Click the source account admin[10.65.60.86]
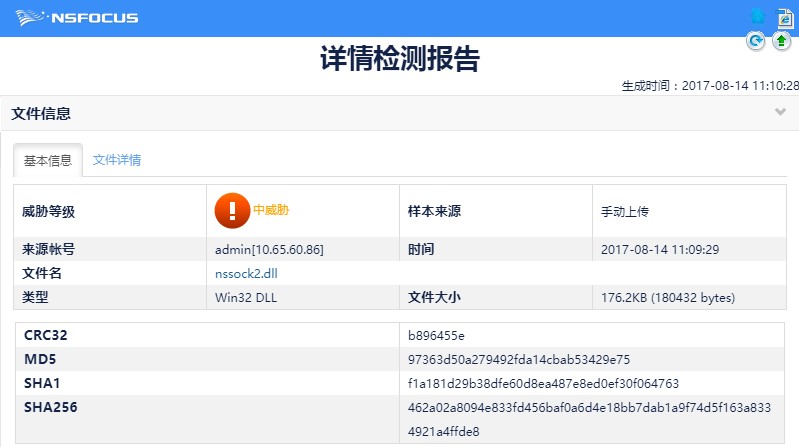This screenshot has width=799, height=447. tap(269, 249)
